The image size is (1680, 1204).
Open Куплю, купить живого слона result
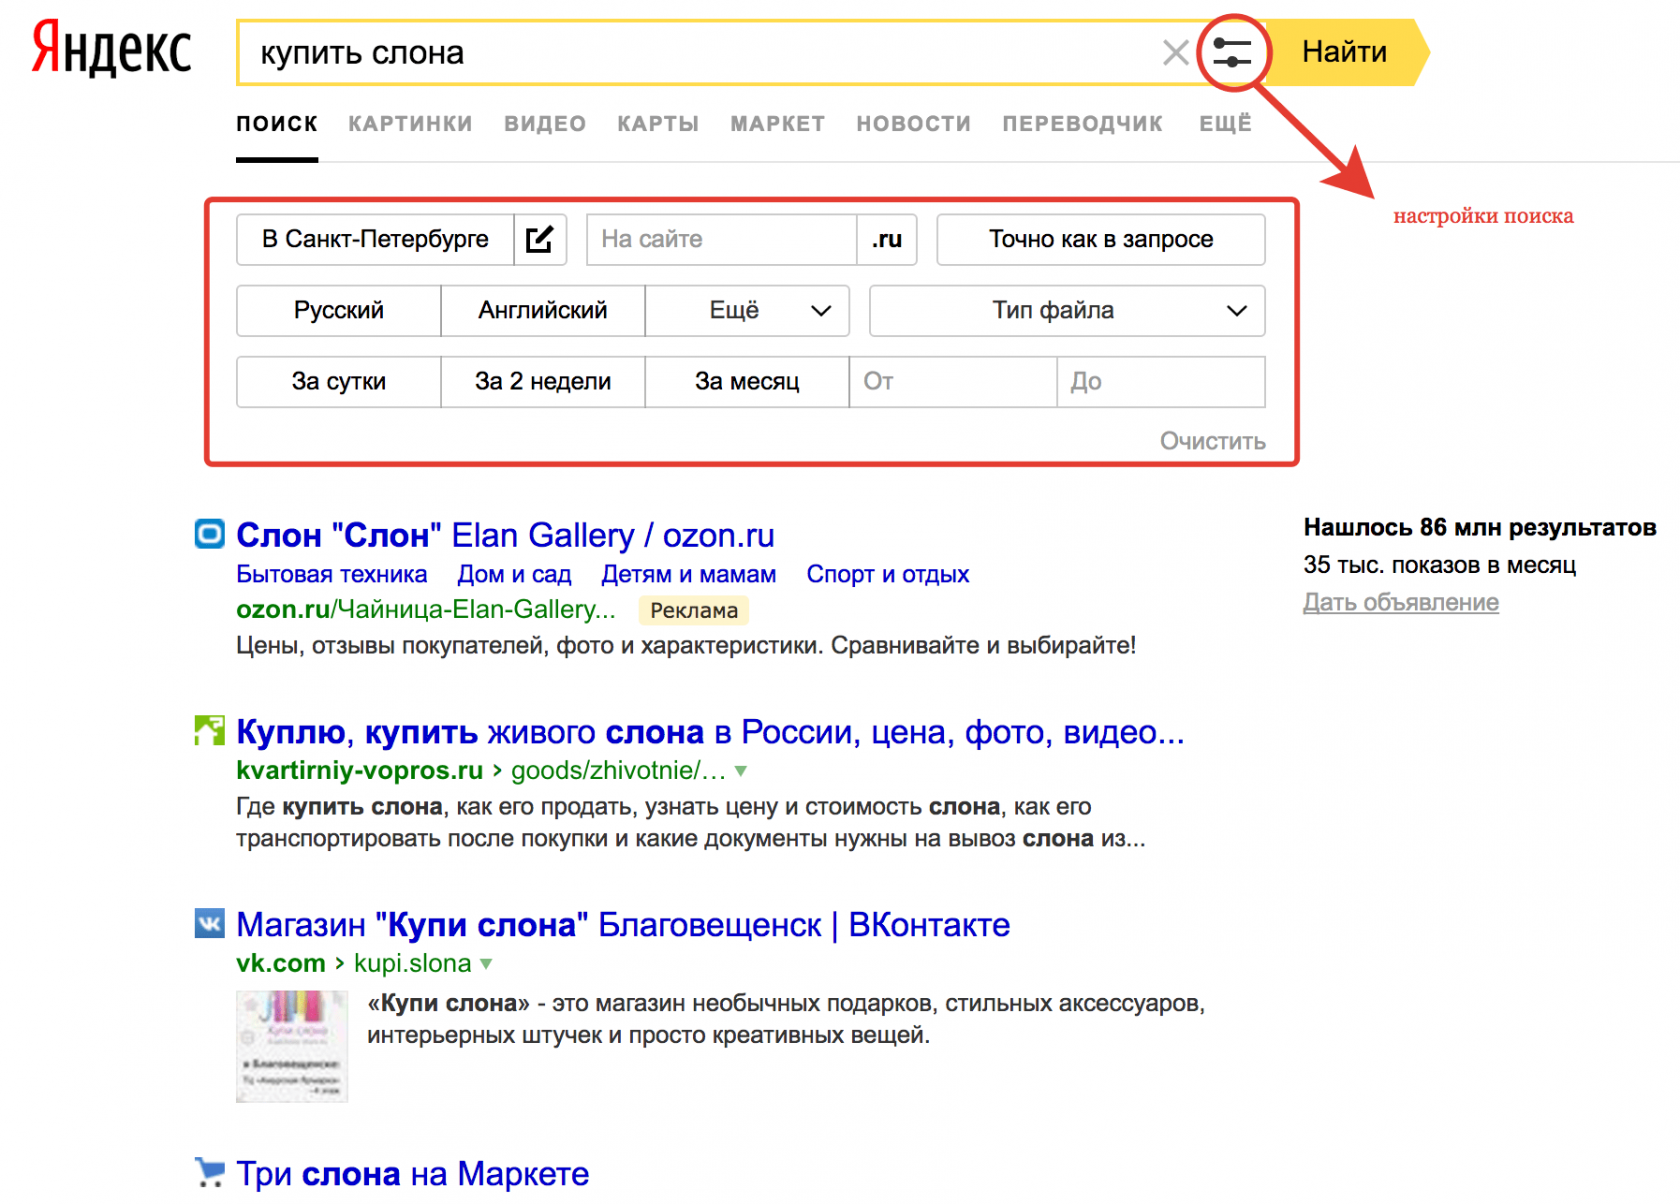point(710,732)
